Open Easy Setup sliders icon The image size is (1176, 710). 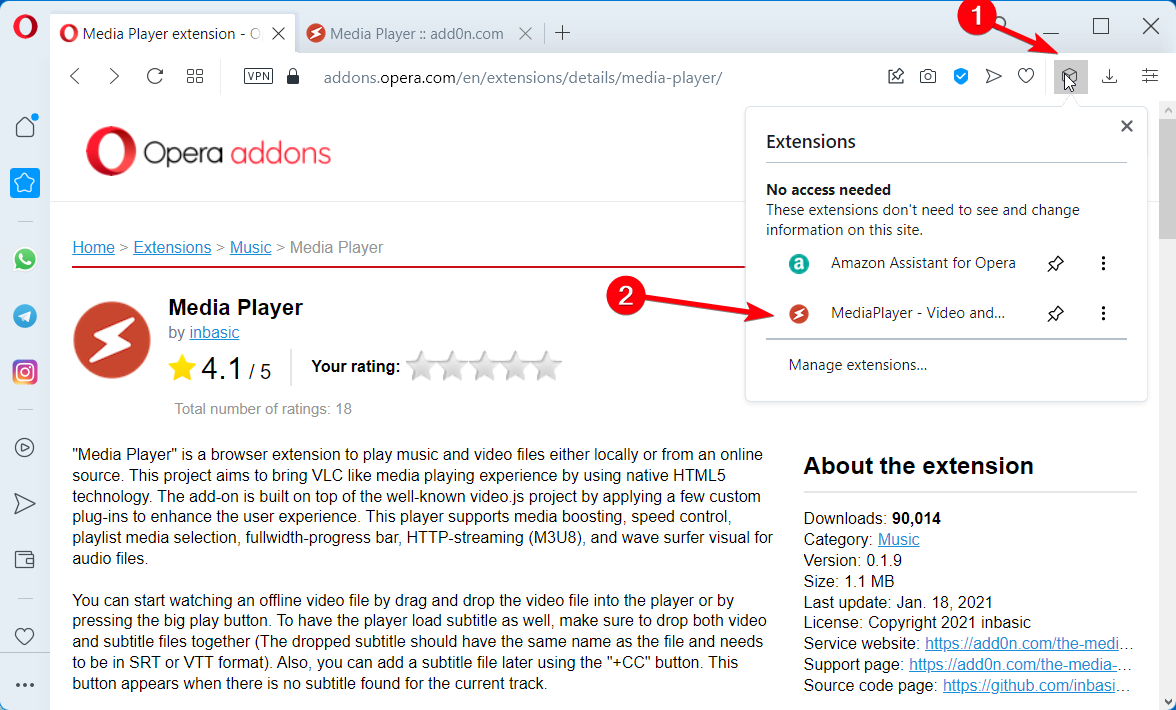click(1150, 76)
